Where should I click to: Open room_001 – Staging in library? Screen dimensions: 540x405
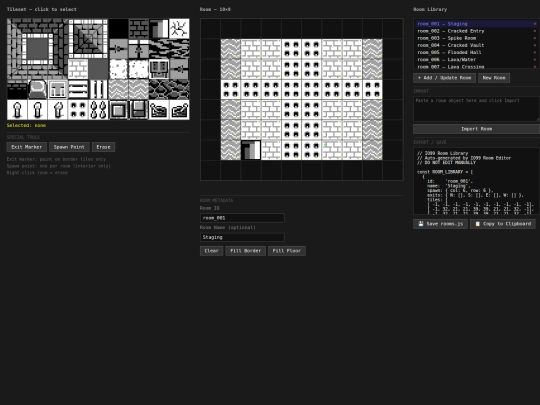tap(476, 24)
